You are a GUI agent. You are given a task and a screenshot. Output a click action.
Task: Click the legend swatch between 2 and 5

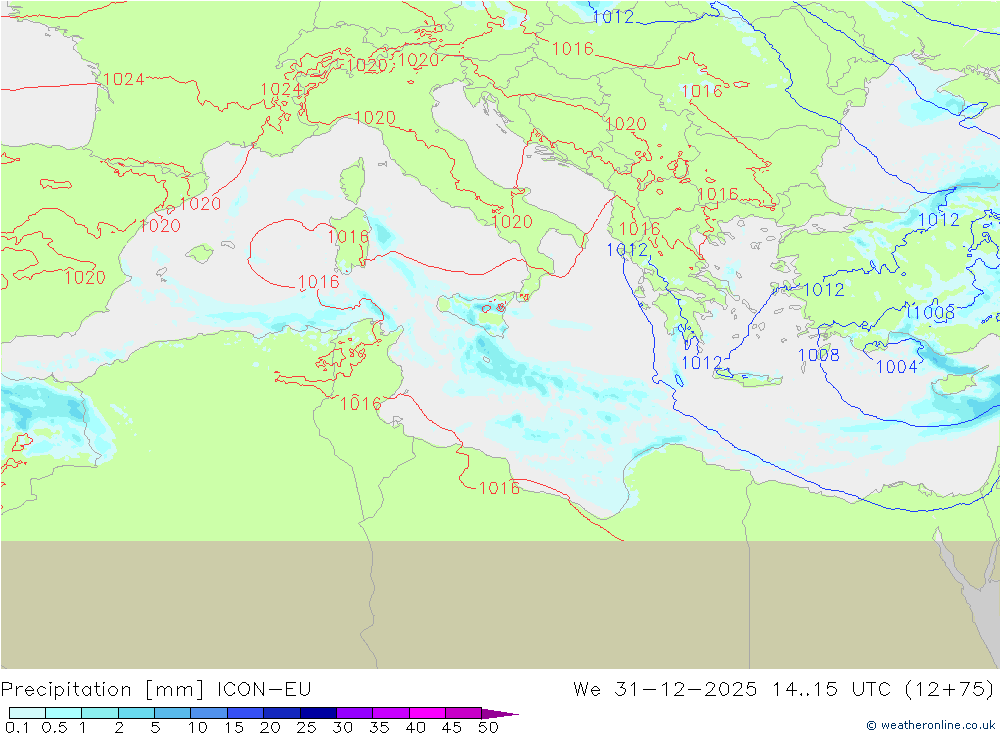[136, 713]
